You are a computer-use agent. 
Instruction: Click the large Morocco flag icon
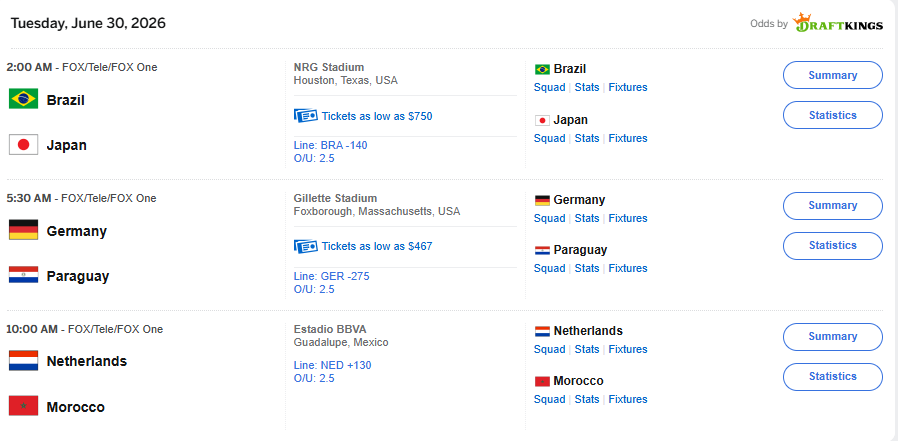coord(23,406)
